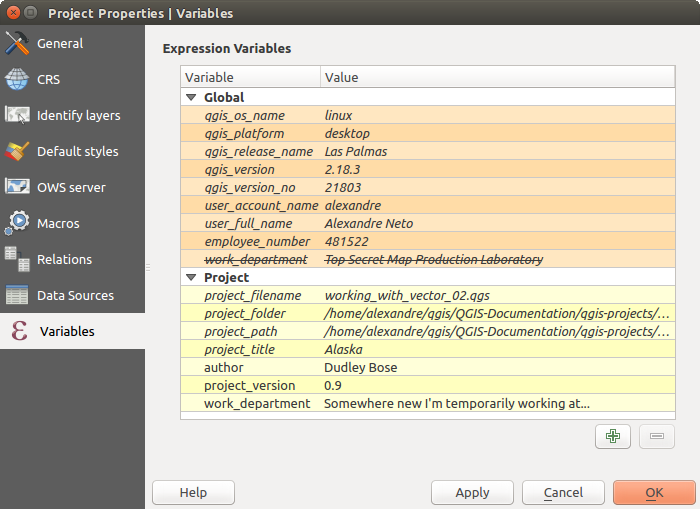Click the Relations table icon
700x509 pixels.
tap(18, 260)
